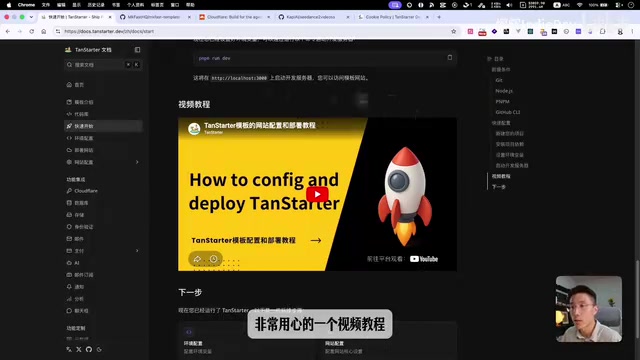640x360 pixels.
Task: Jump to 下一步 in table of contents
Action: coord(499,187)
